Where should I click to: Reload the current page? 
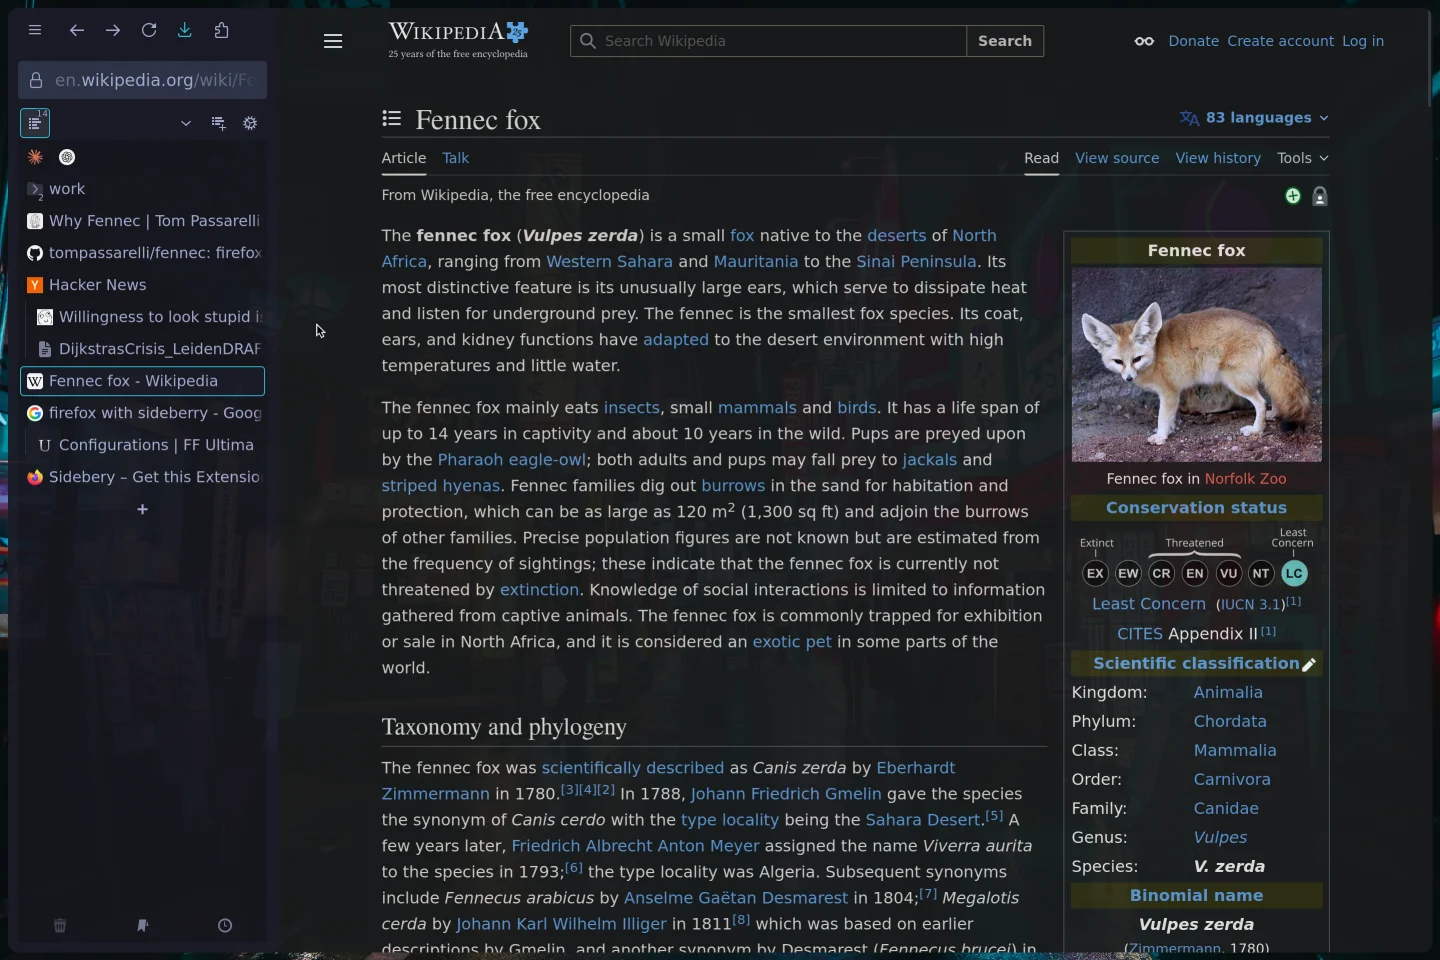coord(149,31)
